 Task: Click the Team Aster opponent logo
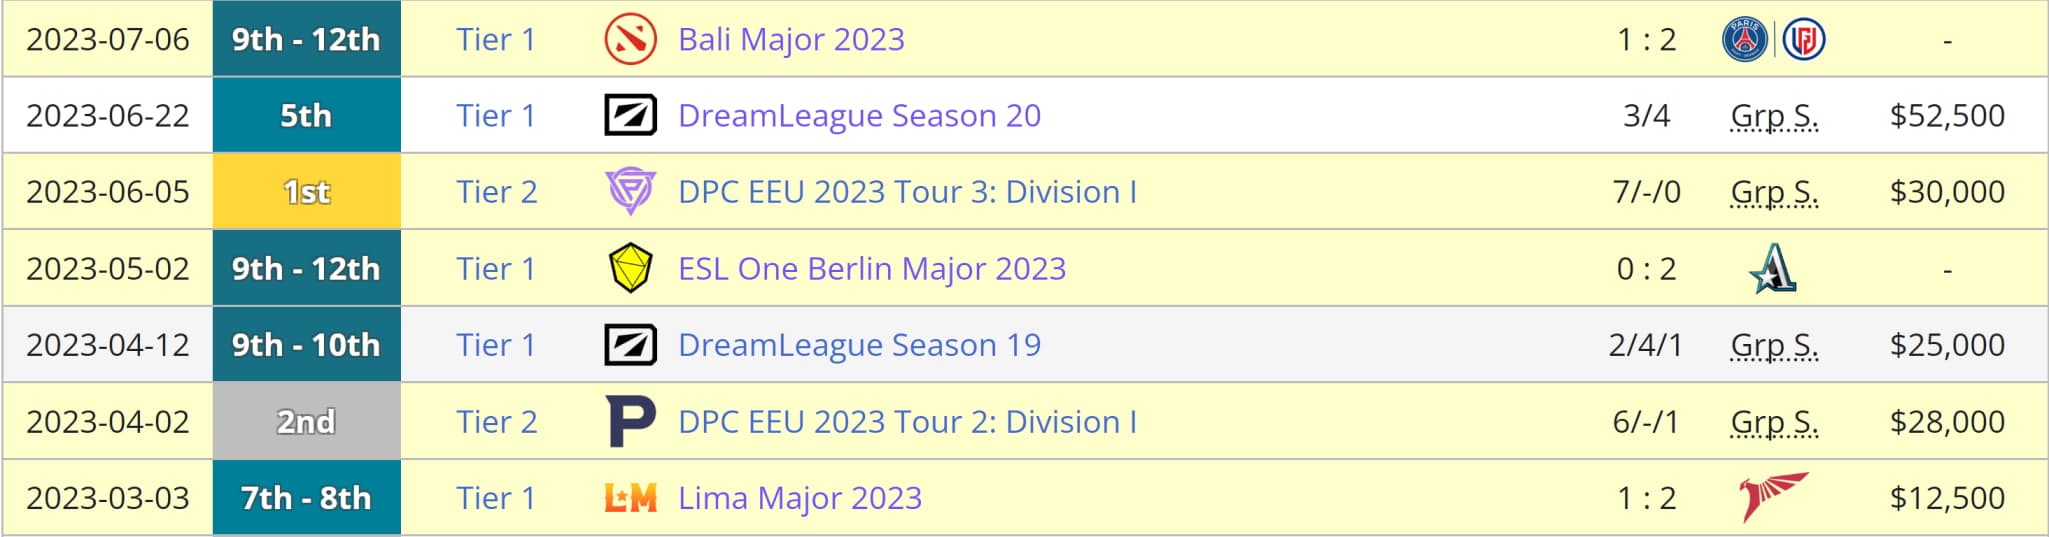[1773, 268]
